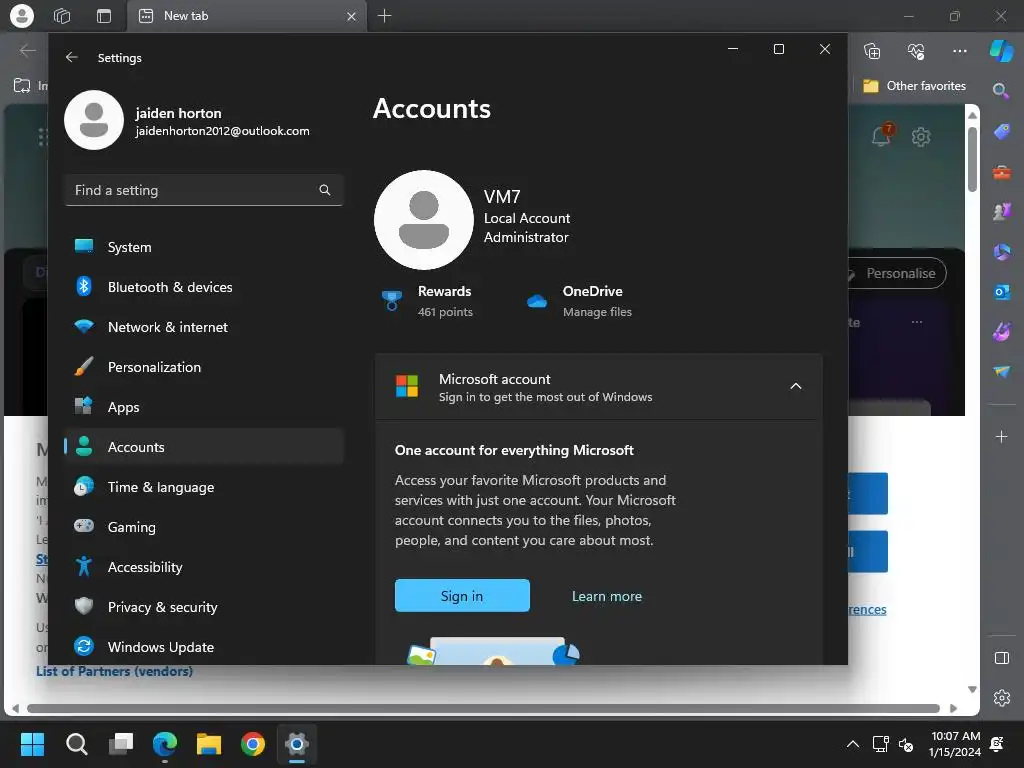Open Edge Browser essentials heart icon
Image resolution: width=1024 pixels, height=768 pixels.
pos(916,51)
